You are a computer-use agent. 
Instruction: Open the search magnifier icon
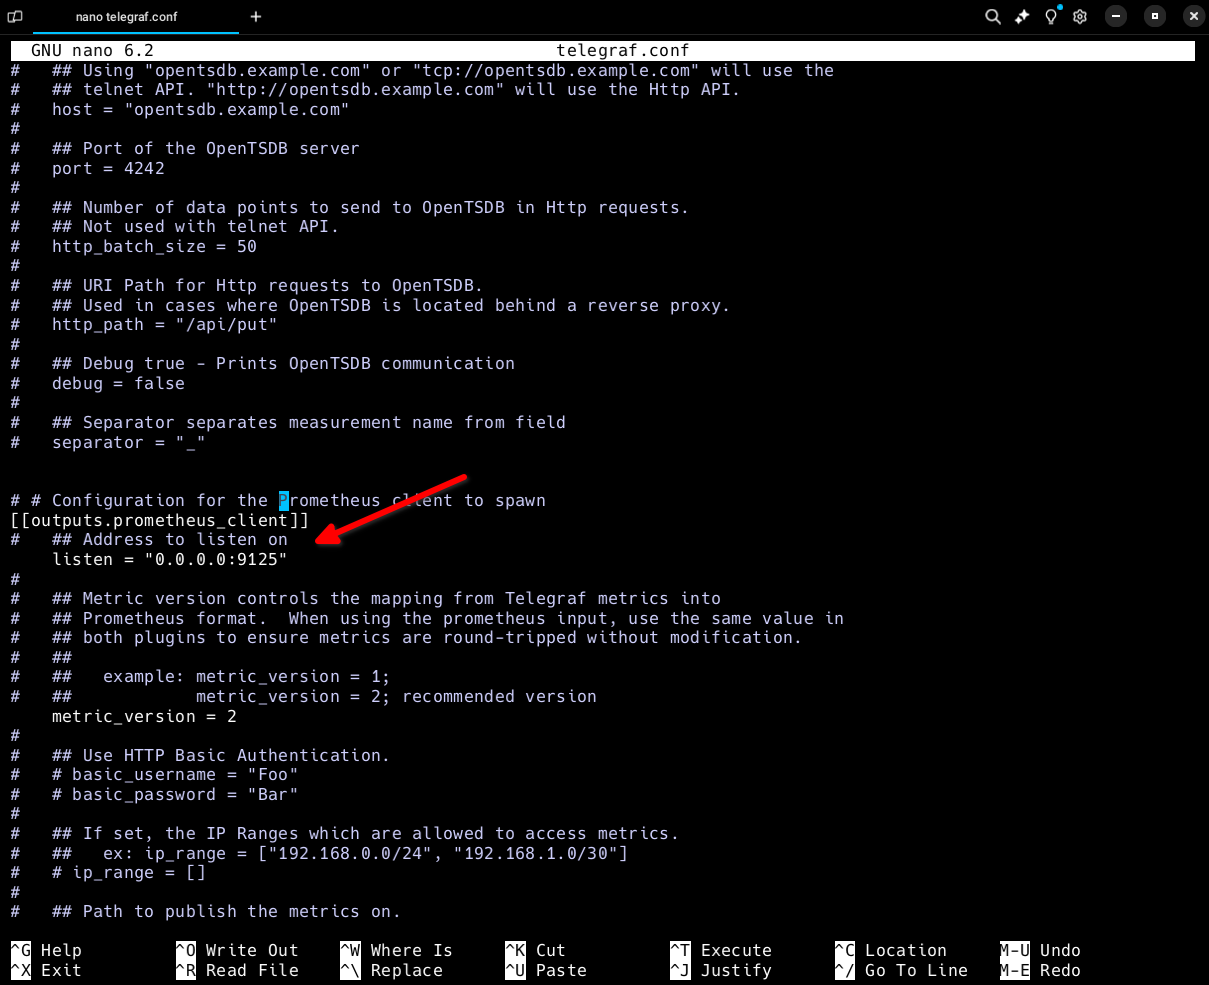tap(992, 17)
